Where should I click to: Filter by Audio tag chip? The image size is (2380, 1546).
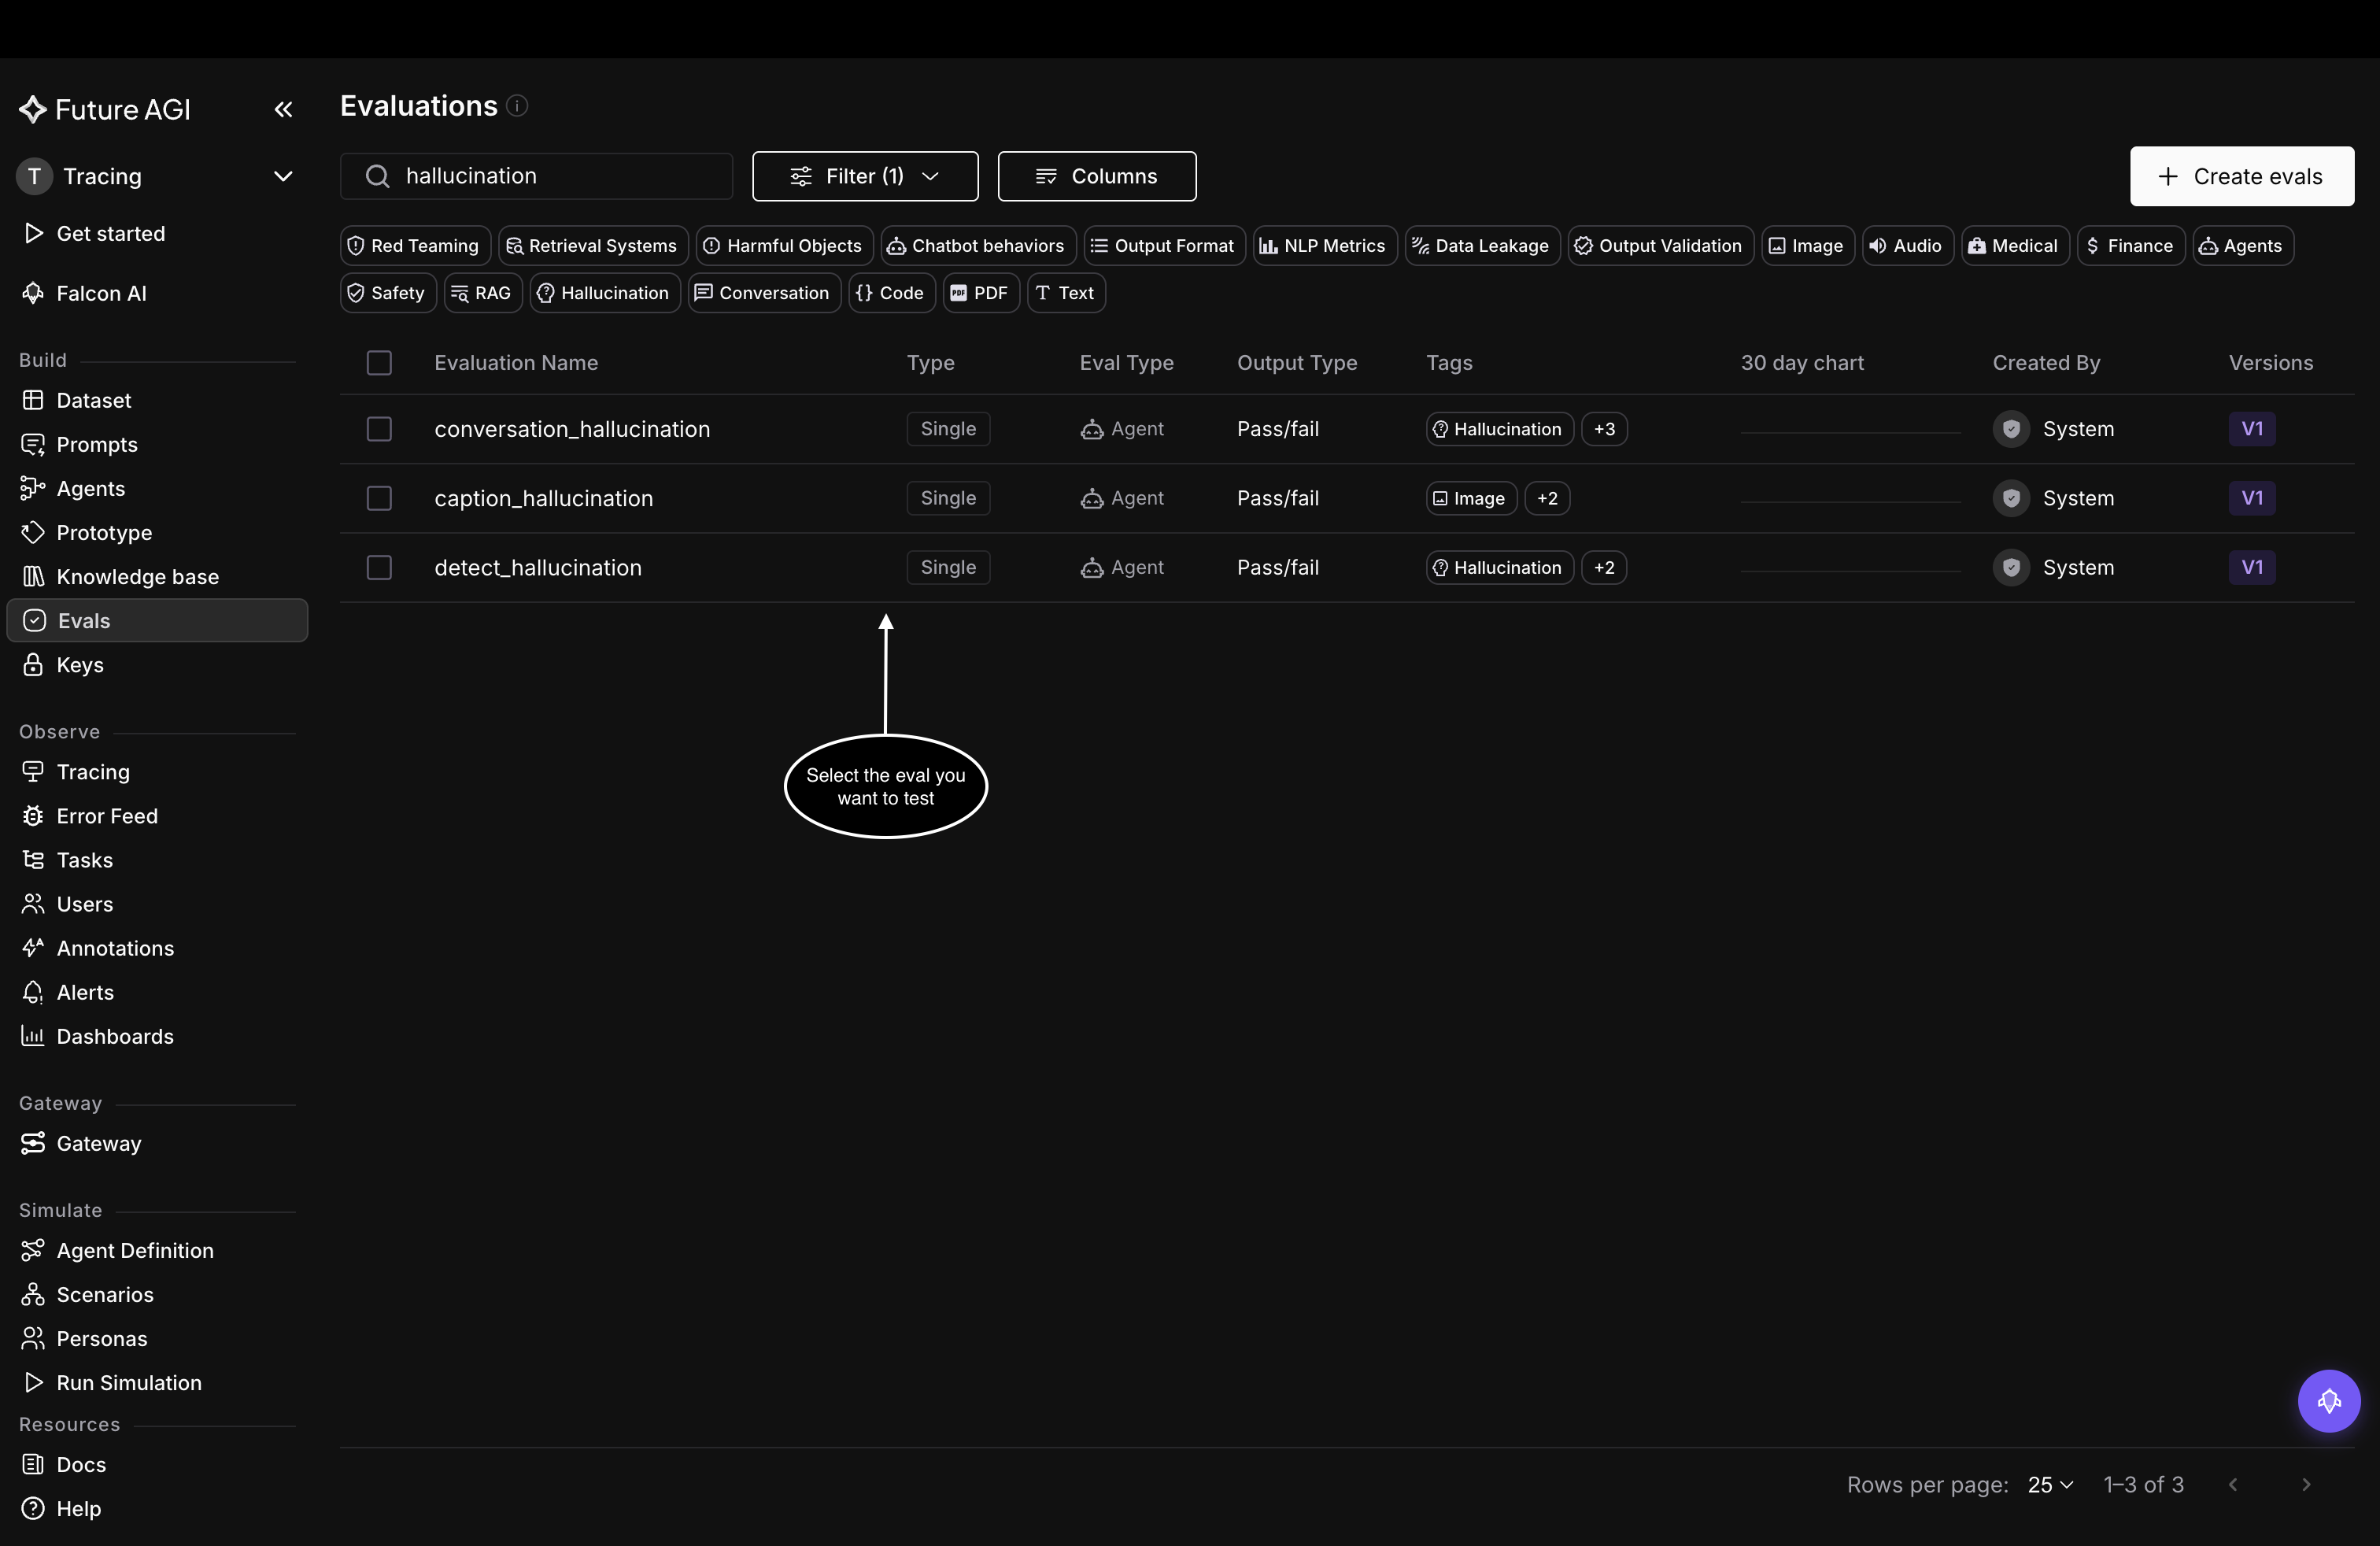pyautogui.click(x=1907, y=245)
